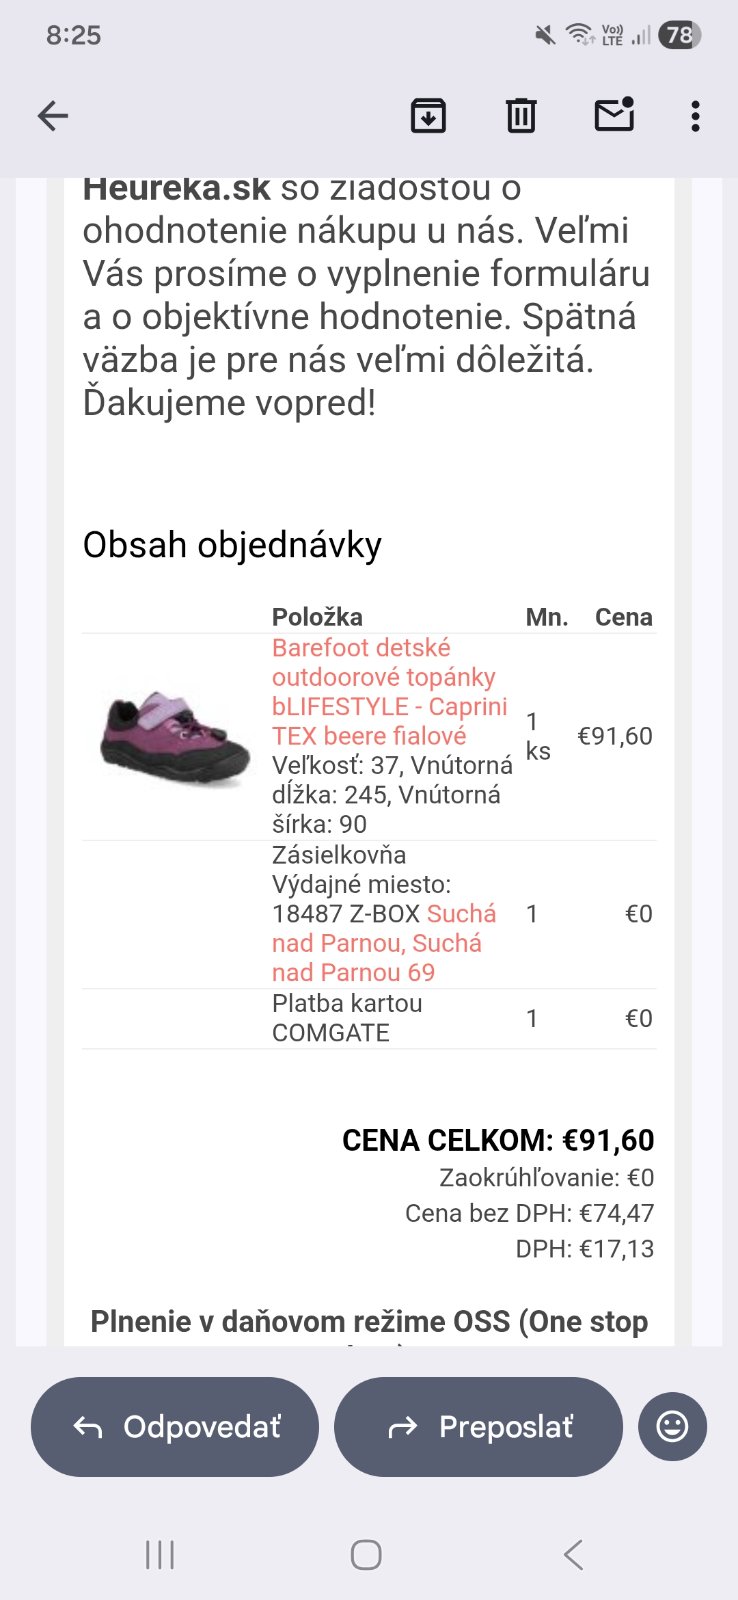Mark email as unread

614,115
